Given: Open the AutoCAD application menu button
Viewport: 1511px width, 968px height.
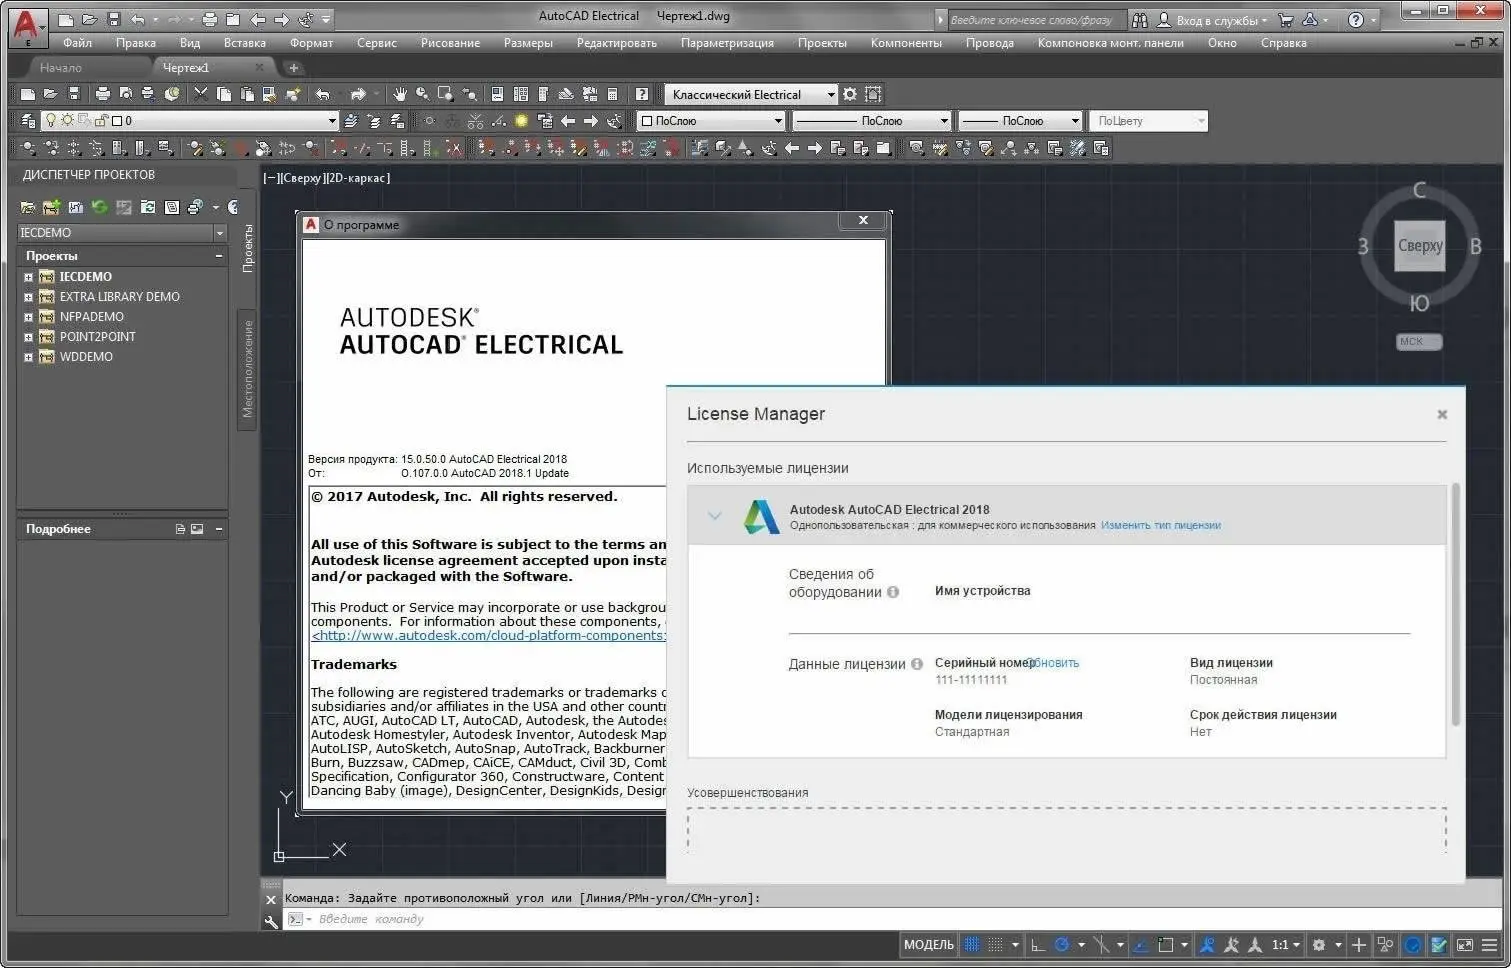Looking at the screenshot, I should tap(26, 26).
